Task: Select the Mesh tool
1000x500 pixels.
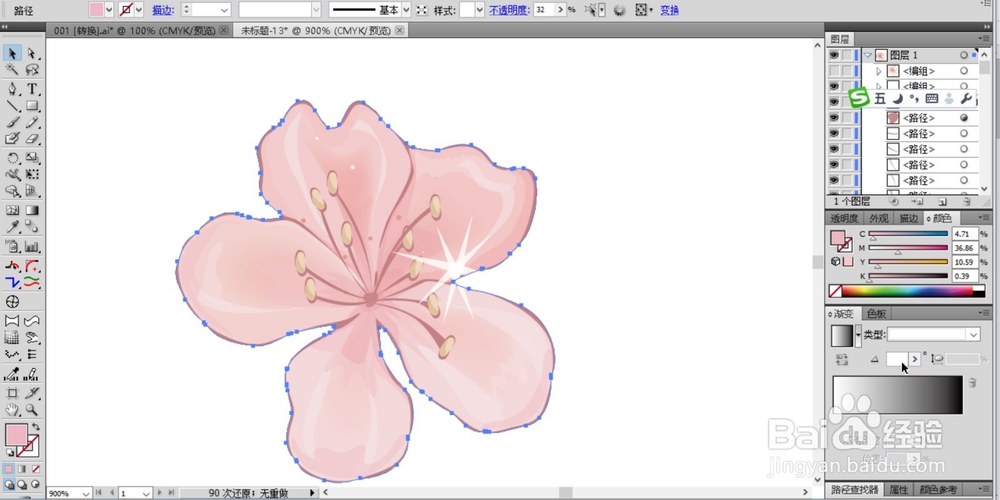Action: click(x=12, y=210)
